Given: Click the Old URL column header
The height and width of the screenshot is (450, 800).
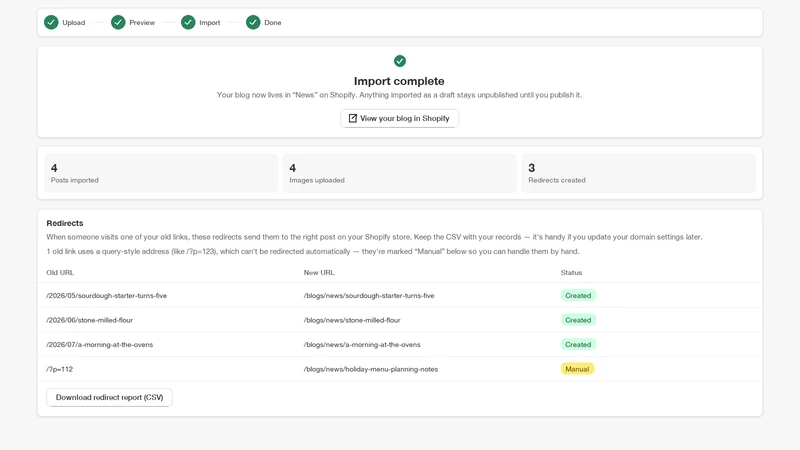Looking at the screenshot, I should (x=60, y=272).
